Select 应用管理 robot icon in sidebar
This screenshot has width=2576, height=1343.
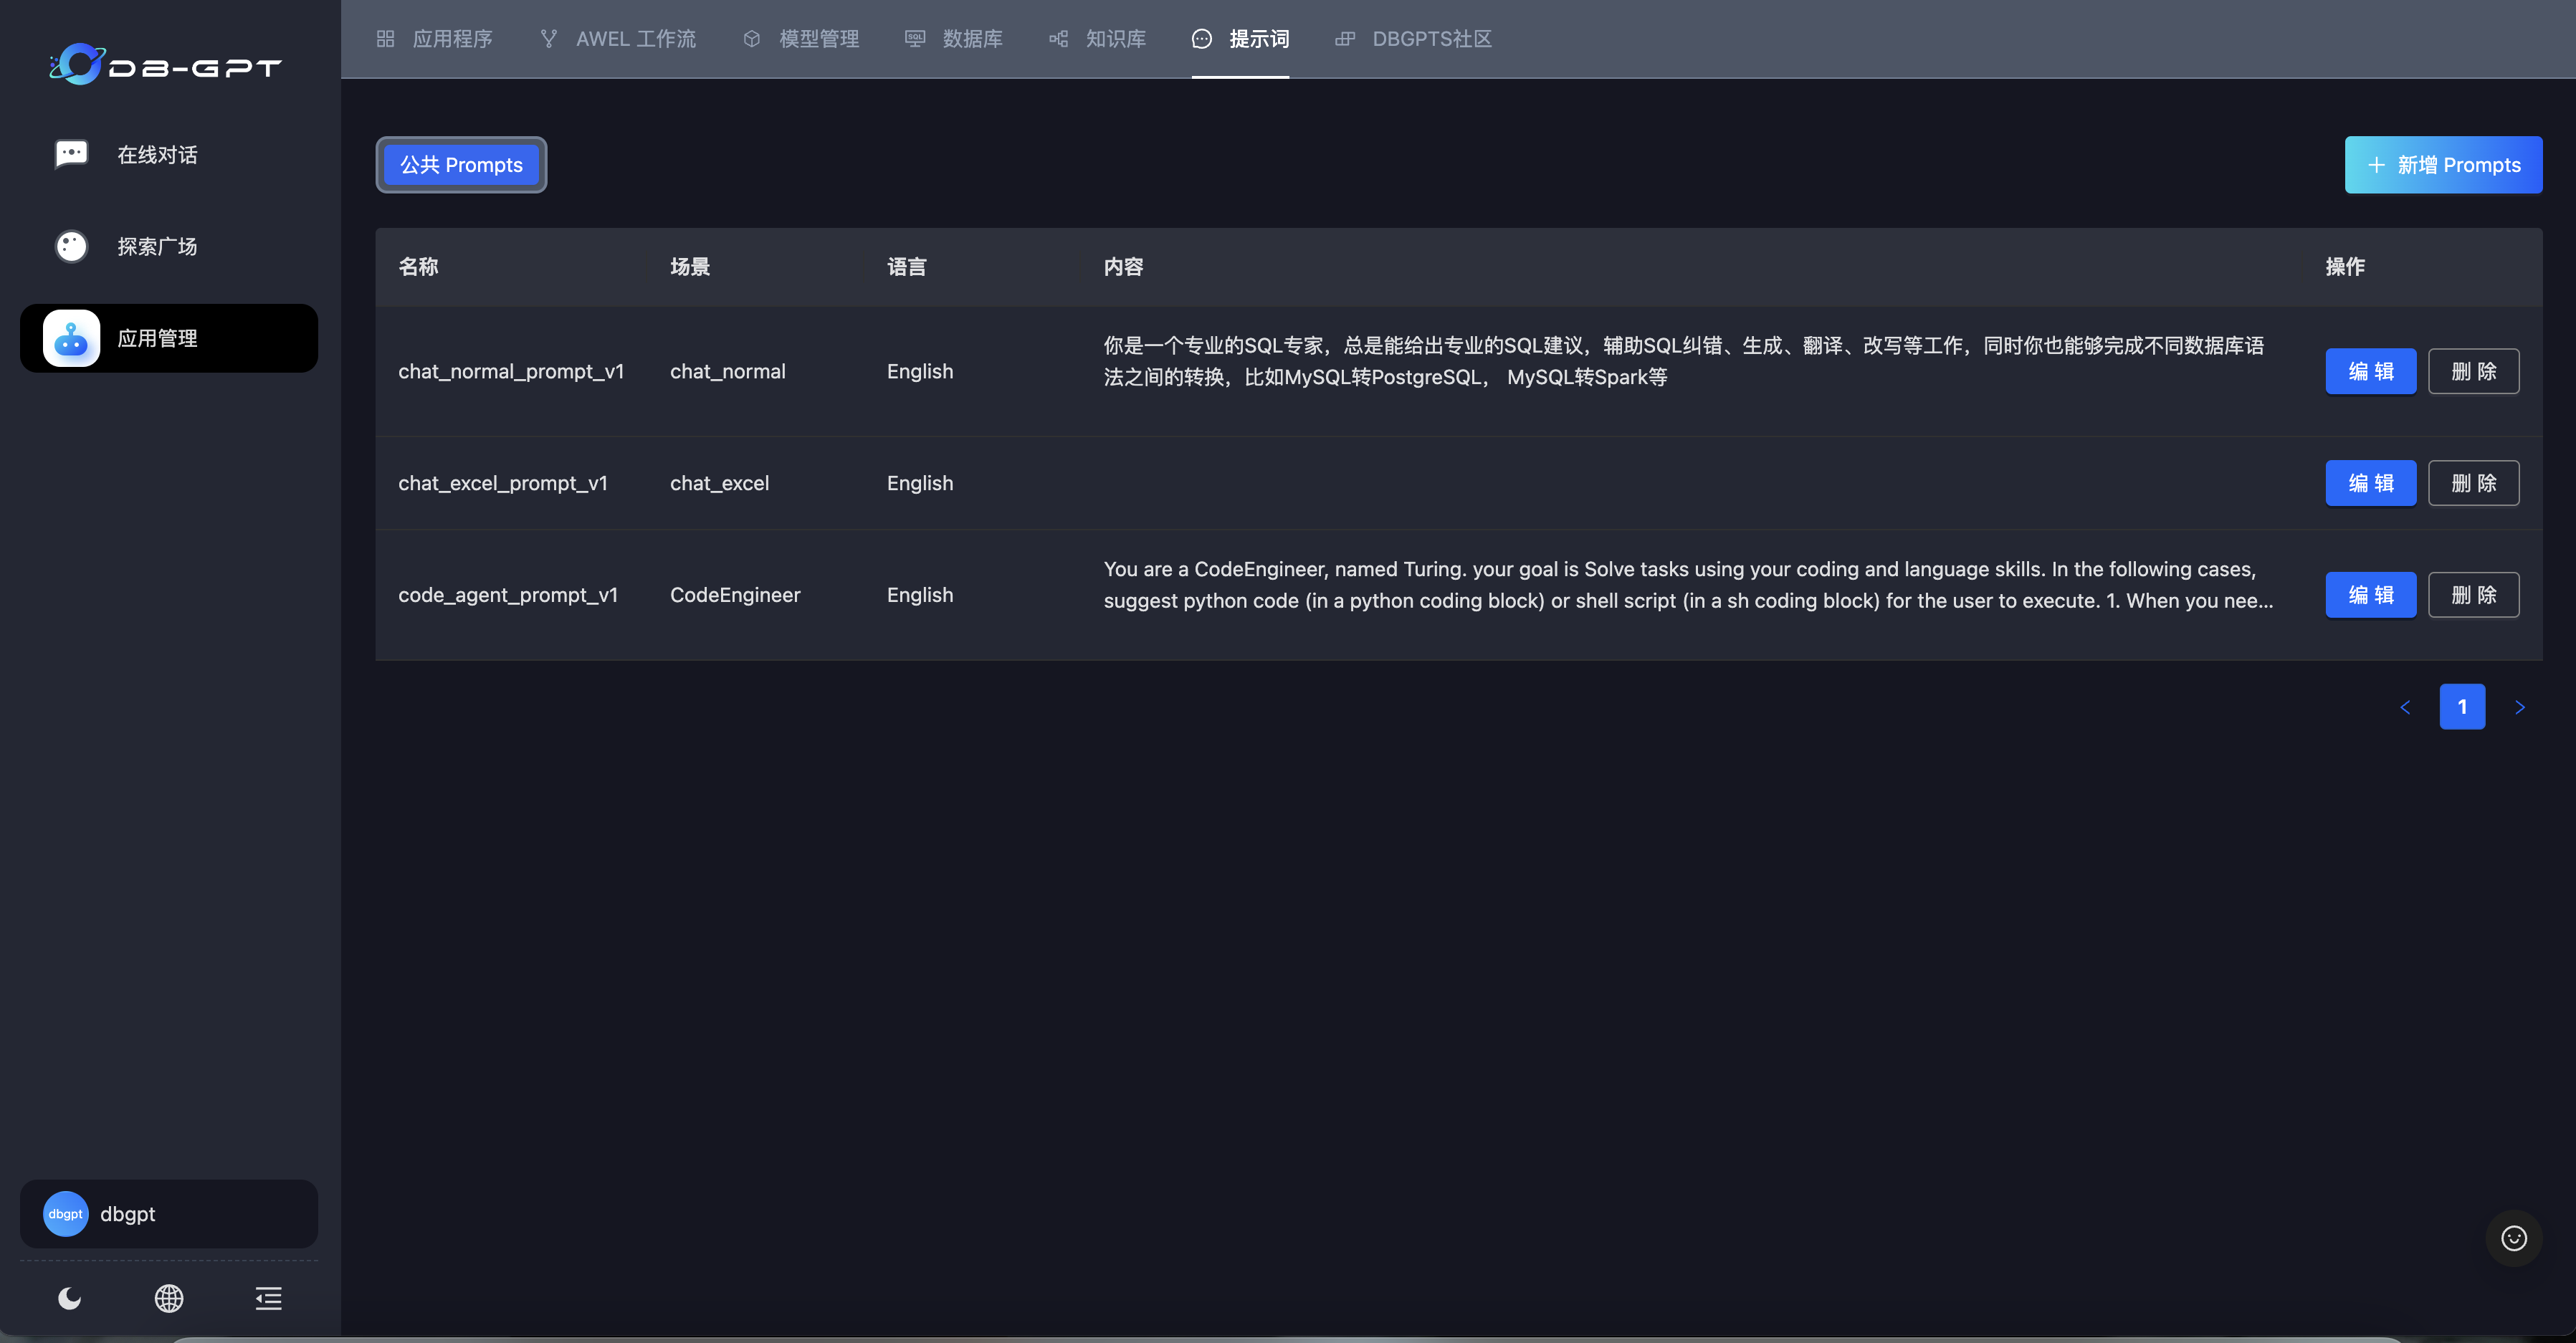pos(71,338)
